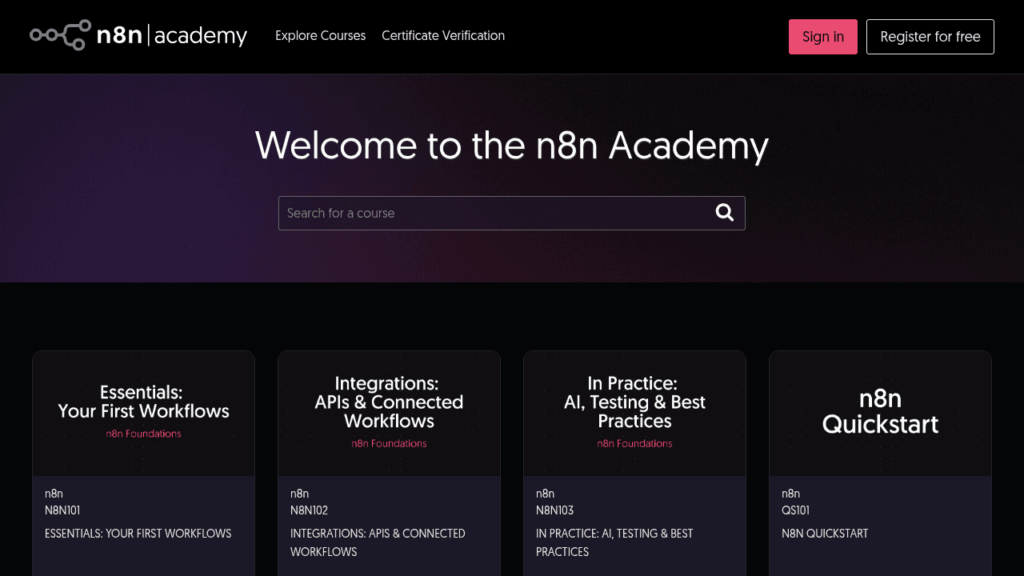Image resolution: width=1024 pixels, height=576 pixels.
Task: Focus the Search for a course field
Action: click(511, 213)
